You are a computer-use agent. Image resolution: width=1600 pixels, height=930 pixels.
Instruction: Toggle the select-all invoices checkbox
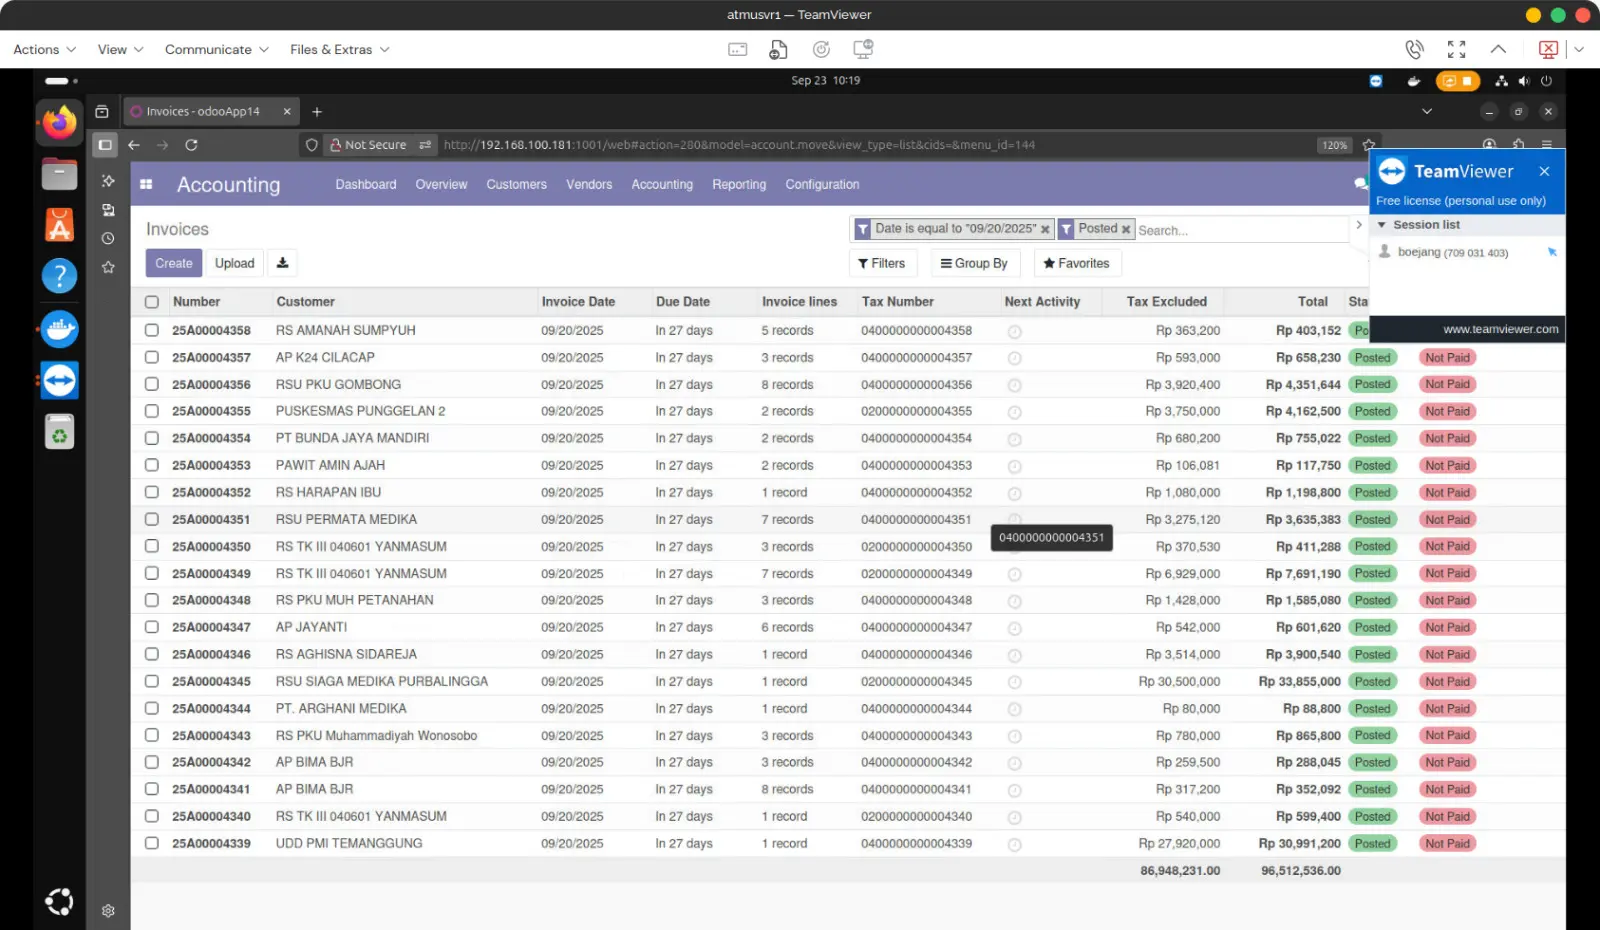click(x=152, y=302)
